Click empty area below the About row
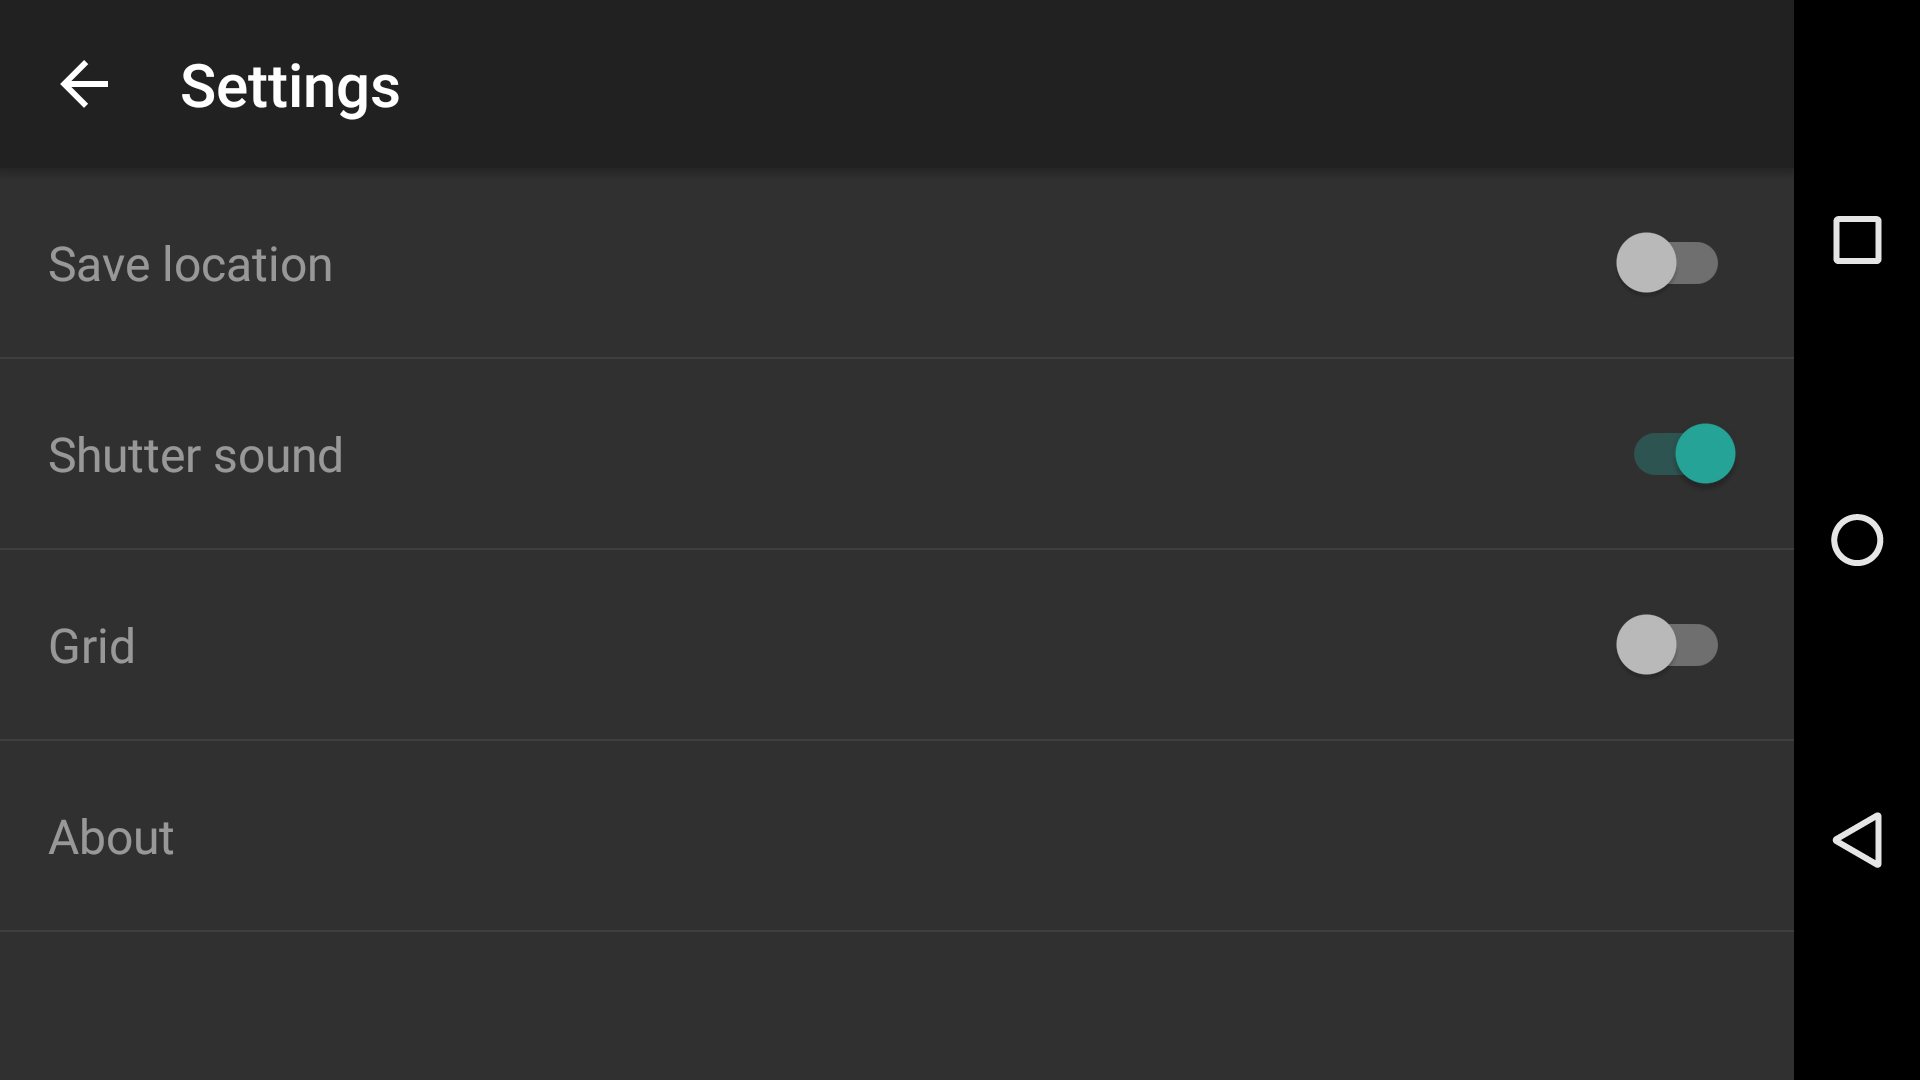 [897, 1006]
